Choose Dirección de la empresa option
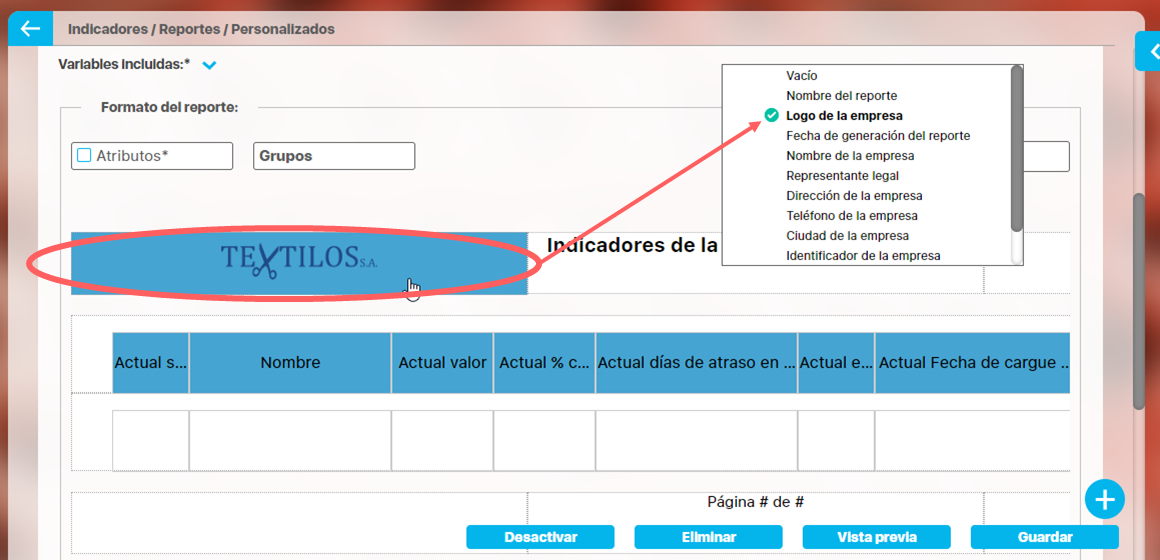The height and width of the screenshot is (560, 1160). pos(854,196)
